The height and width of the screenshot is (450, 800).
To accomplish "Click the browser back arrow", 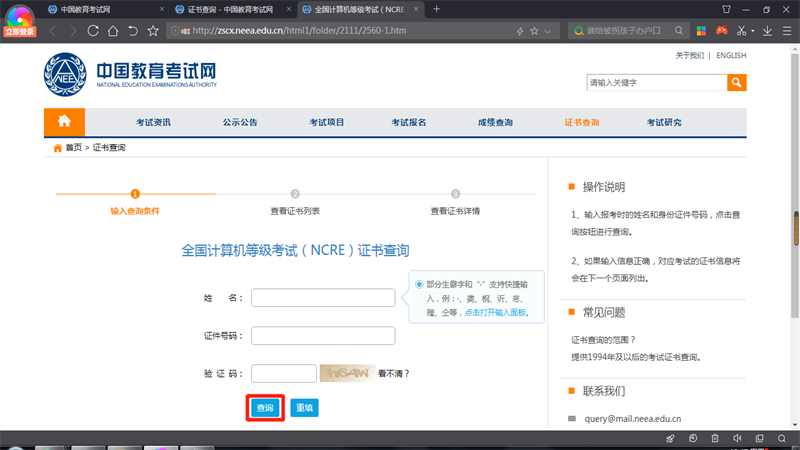I will point(53,31).
